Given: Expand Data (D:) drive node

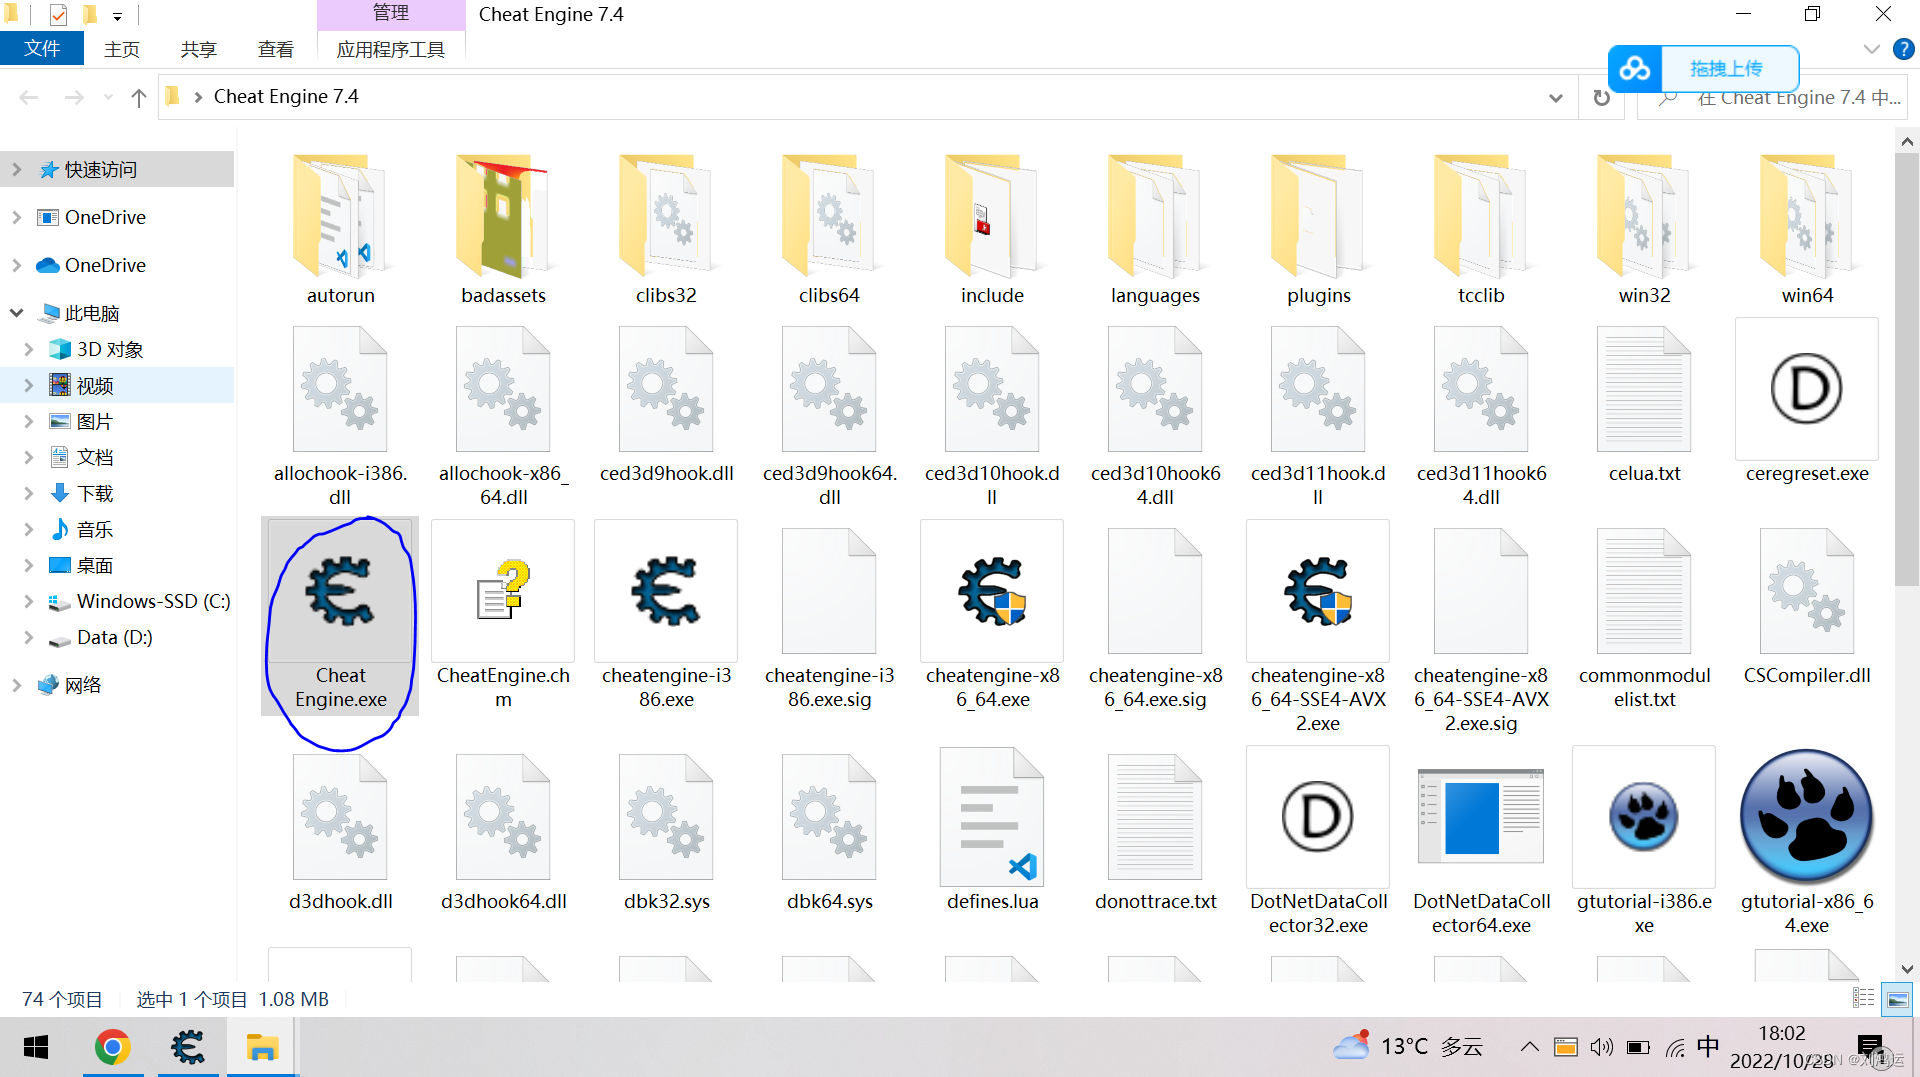Looking at the screenshot, I should (x=28, y=637).
